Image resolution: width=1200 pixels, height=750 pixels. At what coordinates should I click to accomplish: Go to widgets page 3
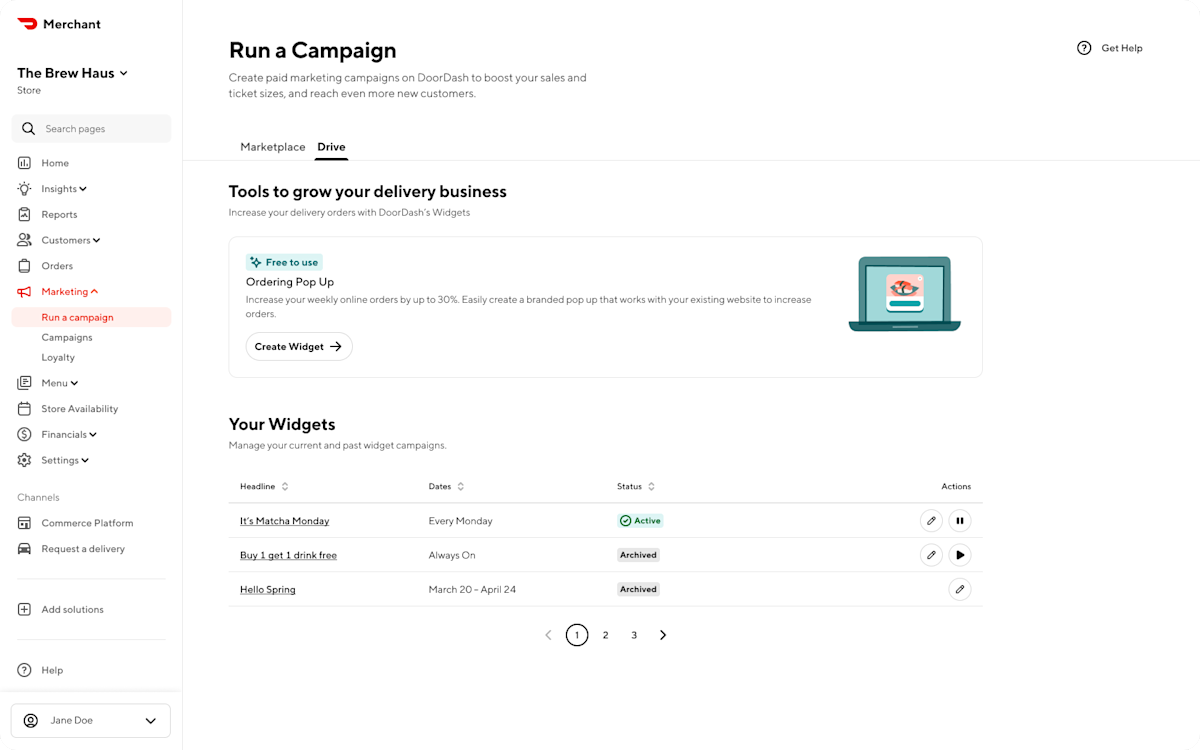point(634,635)
